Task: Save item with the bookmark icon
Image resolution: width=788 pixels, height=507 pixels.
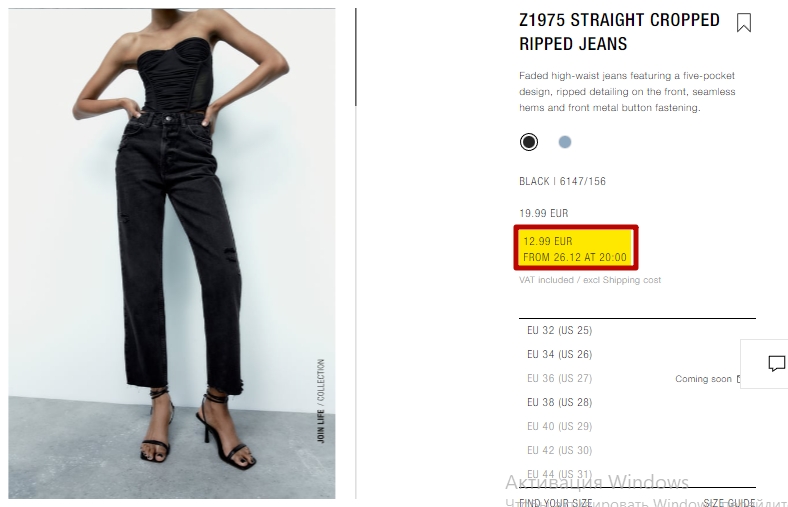Action: pyautogui.click(x=744, y=23)
